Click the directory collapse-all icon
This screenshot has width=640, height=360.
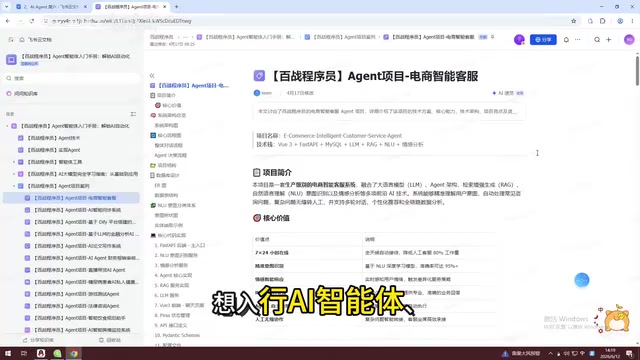133,114
